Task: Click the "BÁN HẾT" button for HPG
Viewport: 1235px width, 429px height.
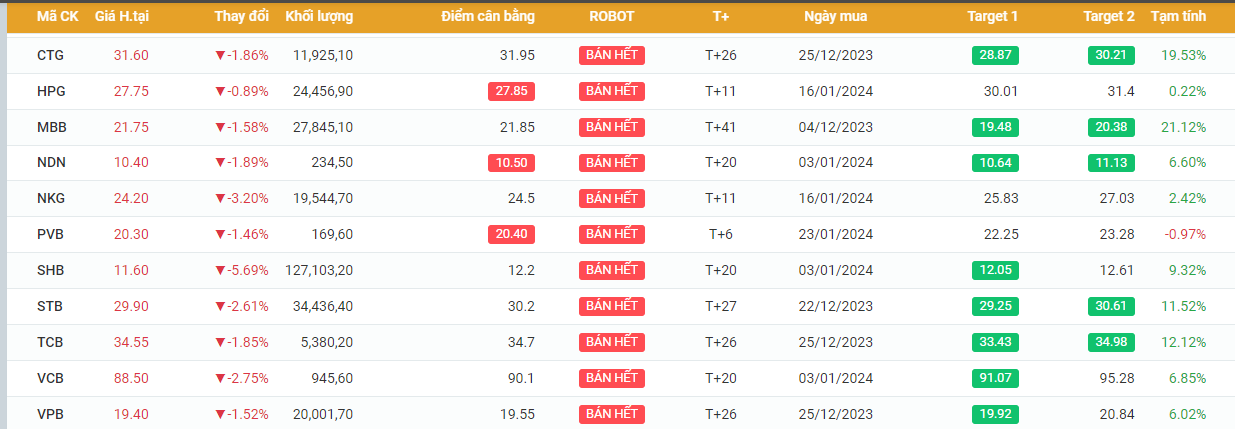Action: coord(612,91)
